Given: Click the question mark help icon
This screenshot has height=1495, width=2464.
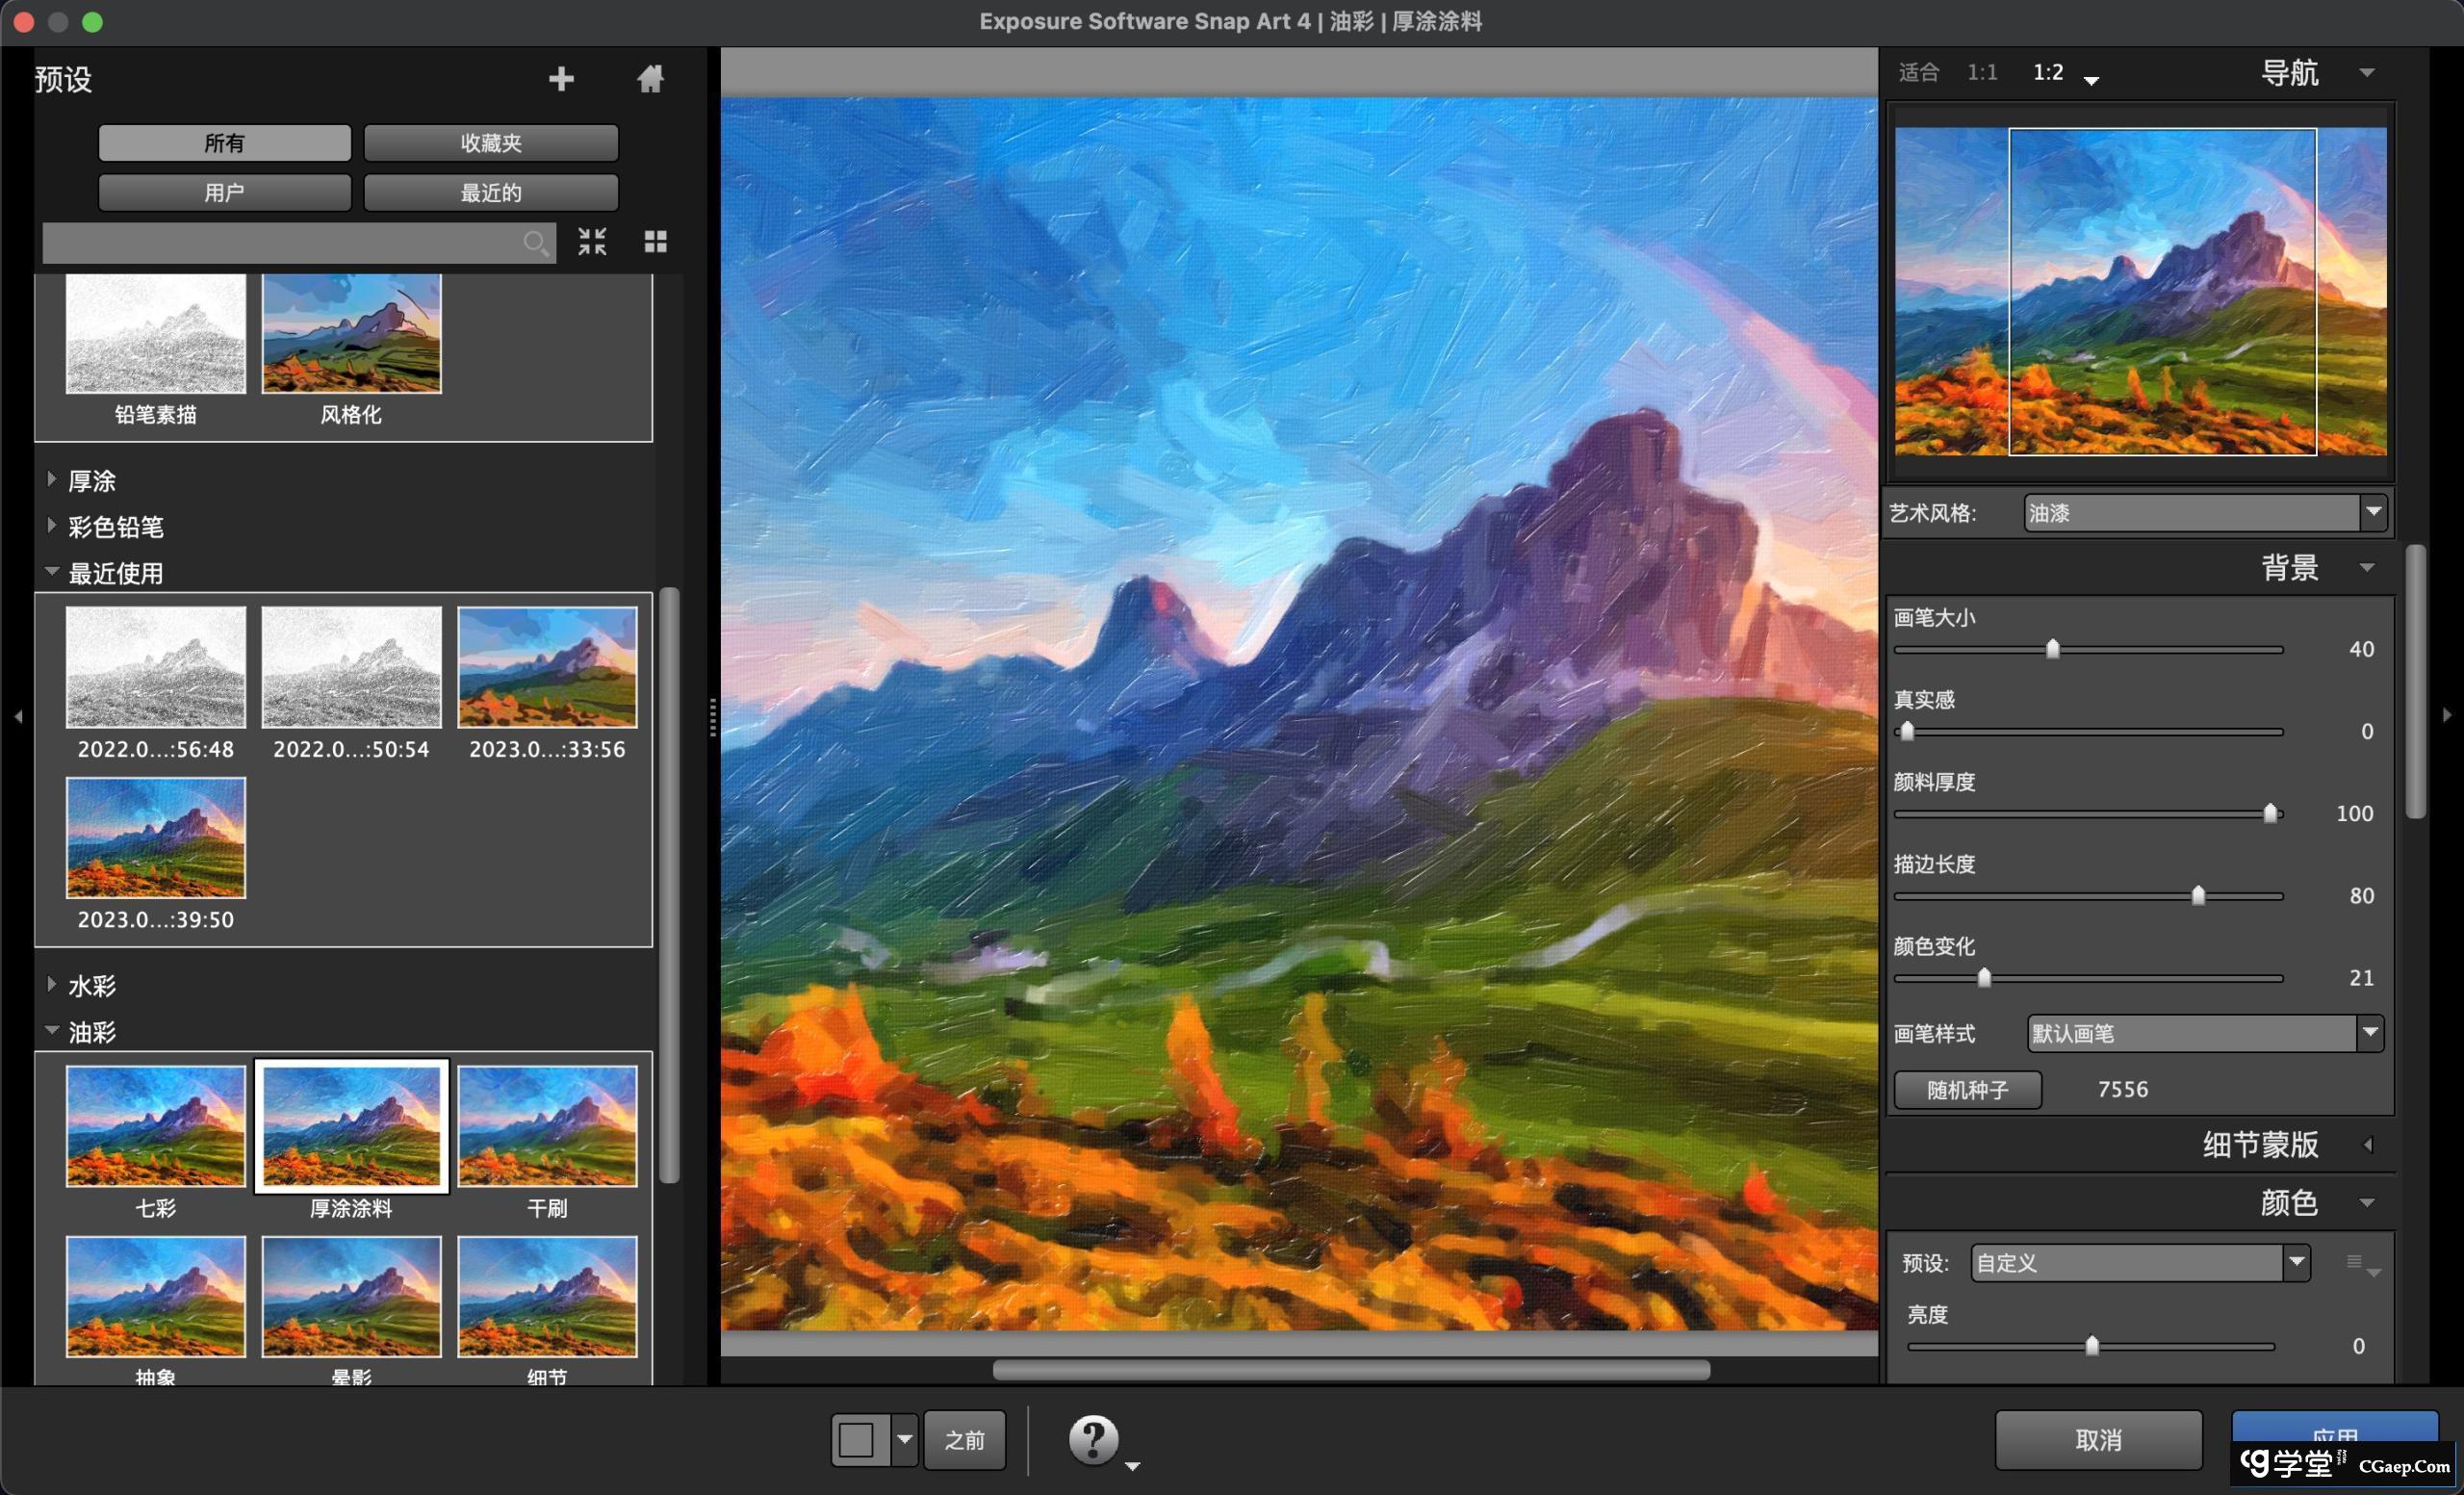Looking at the screenshot, I should pos(1093,1439).
